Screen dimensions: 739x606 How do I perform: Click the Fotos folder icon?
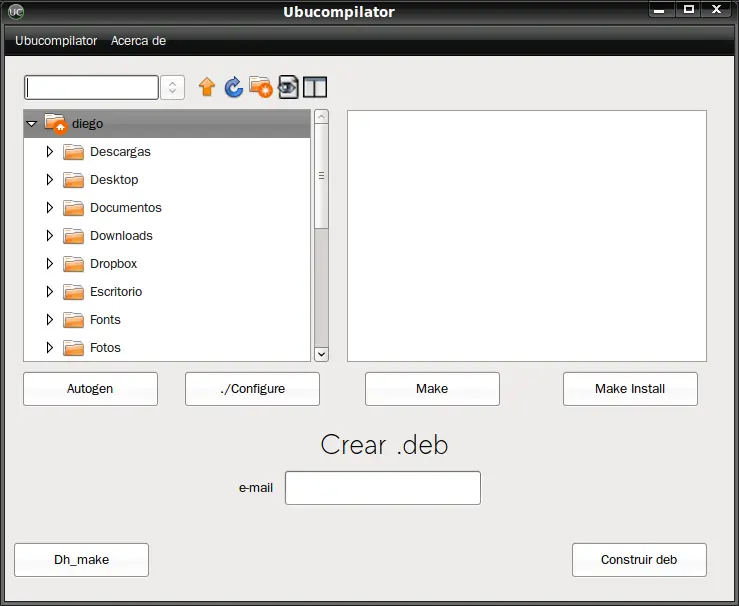(x=74, y=348)
